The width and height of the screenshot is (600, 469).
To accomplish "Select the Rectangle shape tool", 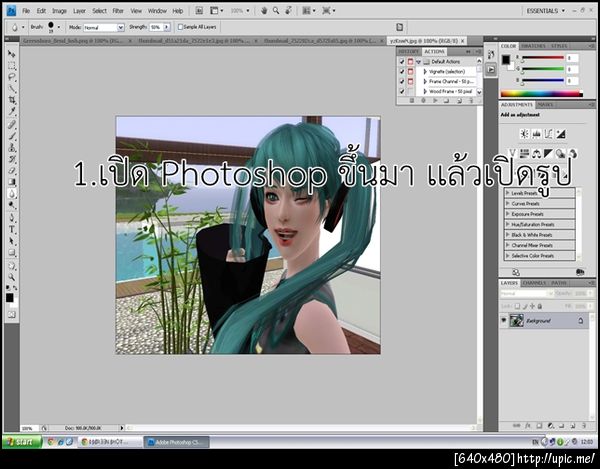I will [11, 252].
